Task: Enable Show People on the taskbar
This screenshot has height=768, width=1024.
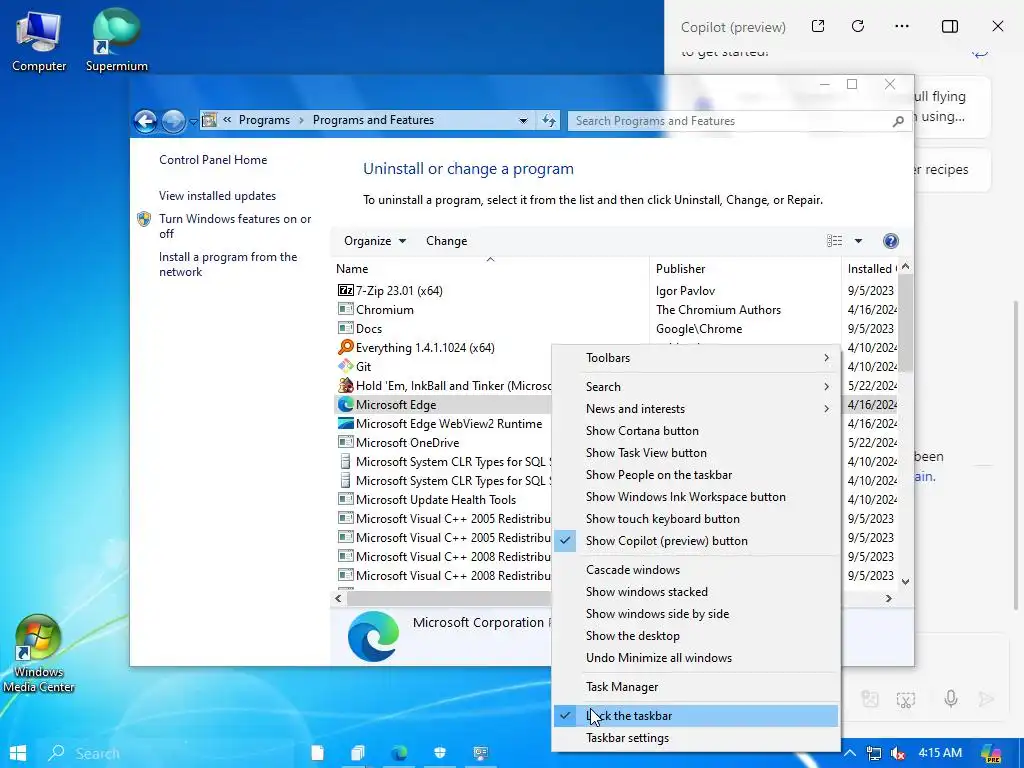Action: pos(696,475)
